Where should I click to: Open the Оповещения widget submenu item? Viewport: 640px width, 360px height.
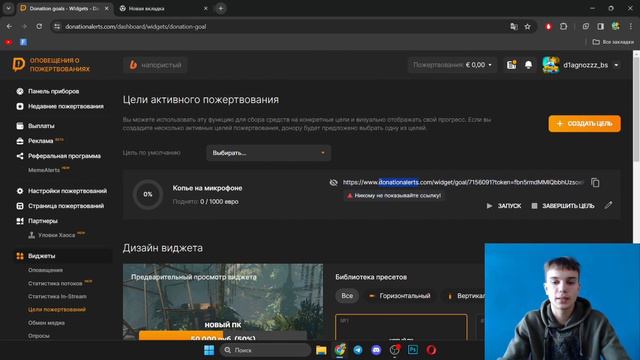pyautogui.click(x=45, y=270)
